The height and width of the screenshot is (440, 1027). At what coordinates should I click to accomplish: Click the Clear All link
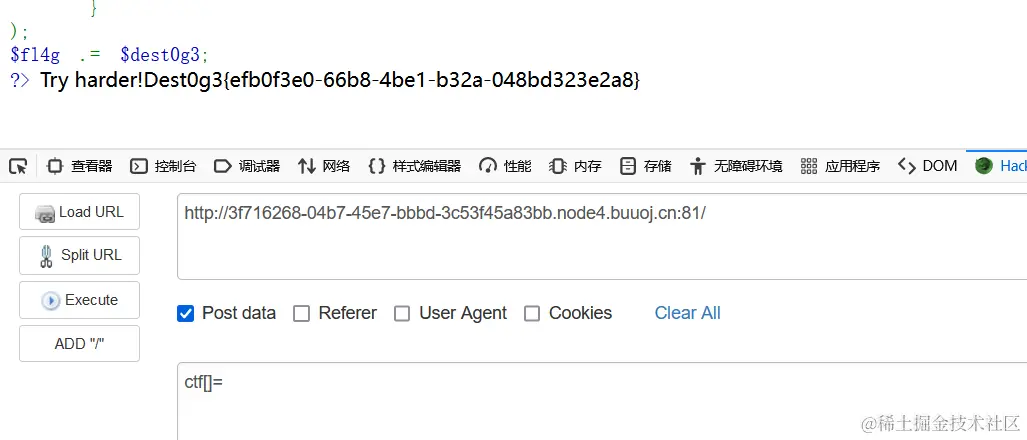point(687,313)
